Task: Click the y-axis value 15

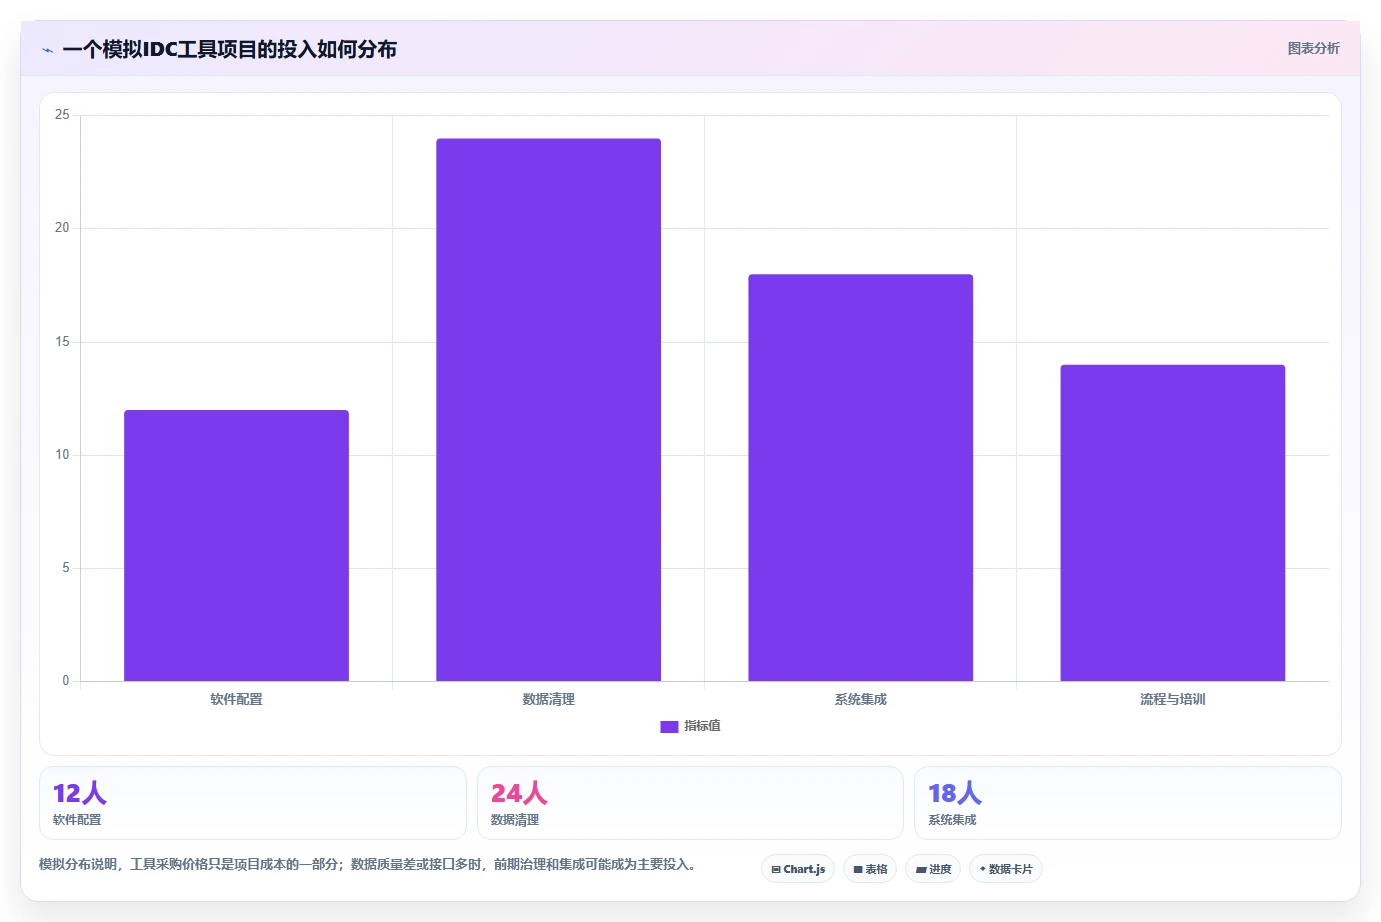Action: (62, 342)
